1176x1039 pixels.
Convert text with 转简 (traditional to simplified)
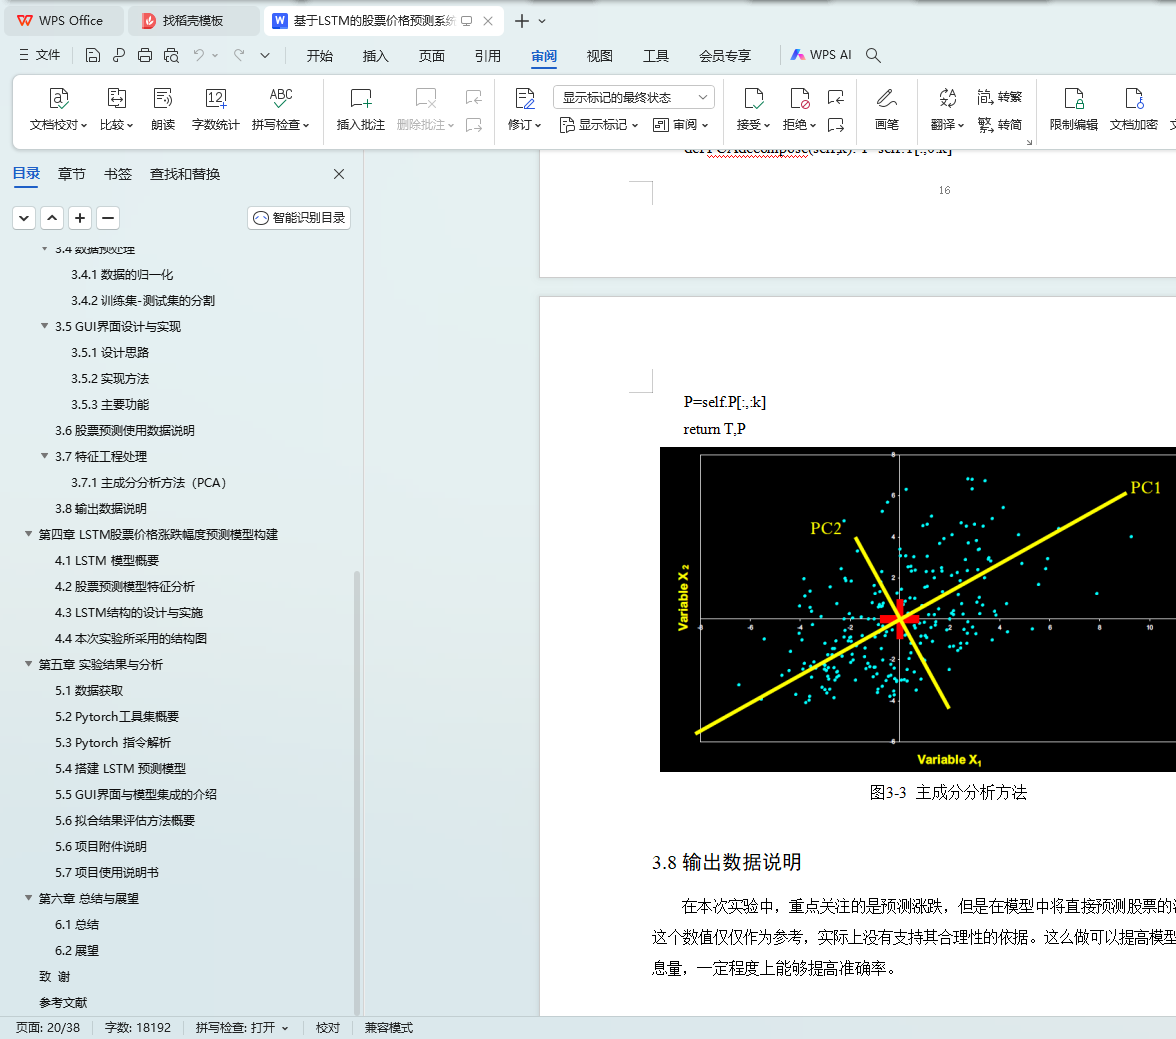click(x=1000, y=125)
